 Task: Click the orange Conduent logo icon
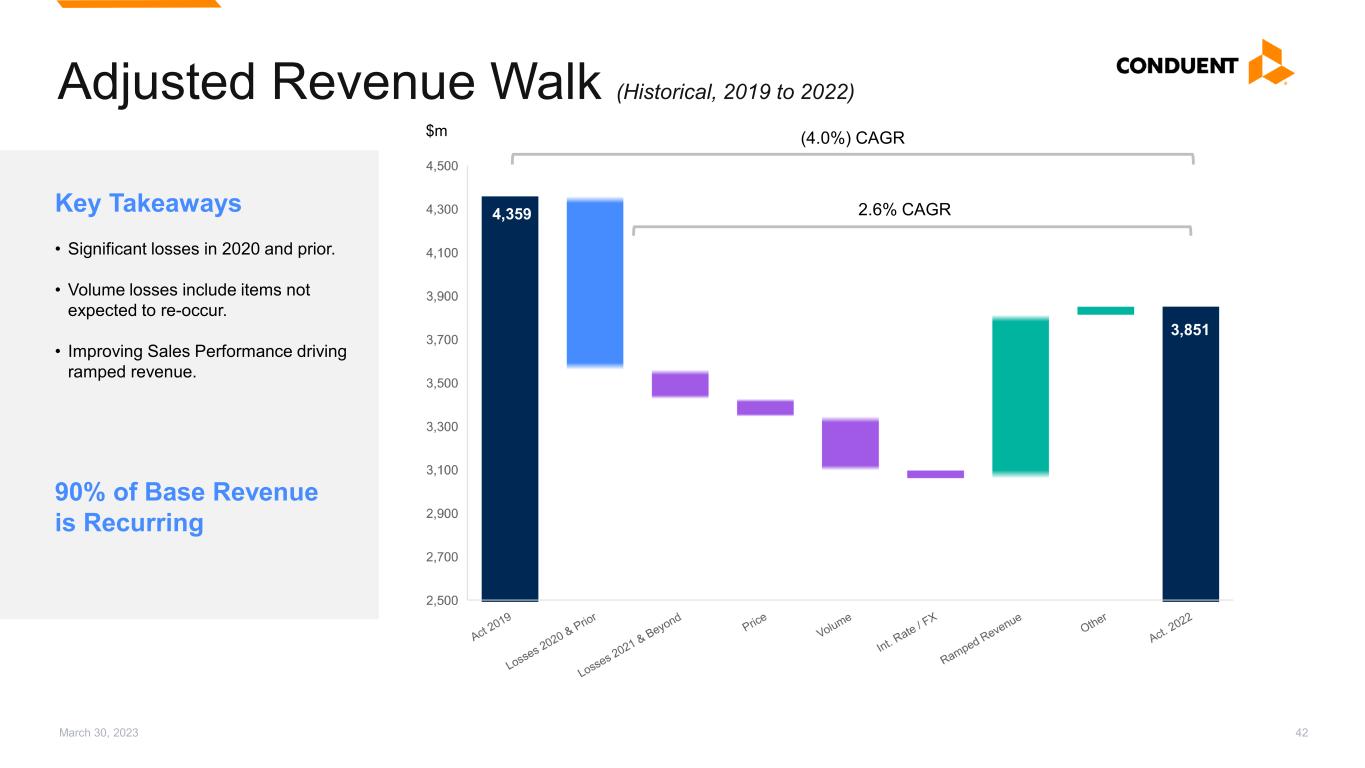click(x=1271, y=62)
